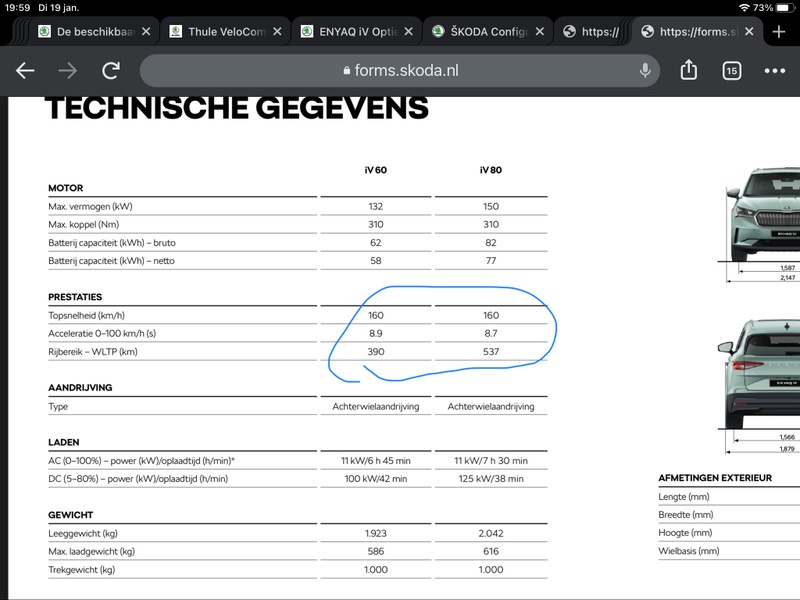Click the AC (0–100%) charging row label
The width and height of the screenshot is (800, 600).
pos(141,461)
